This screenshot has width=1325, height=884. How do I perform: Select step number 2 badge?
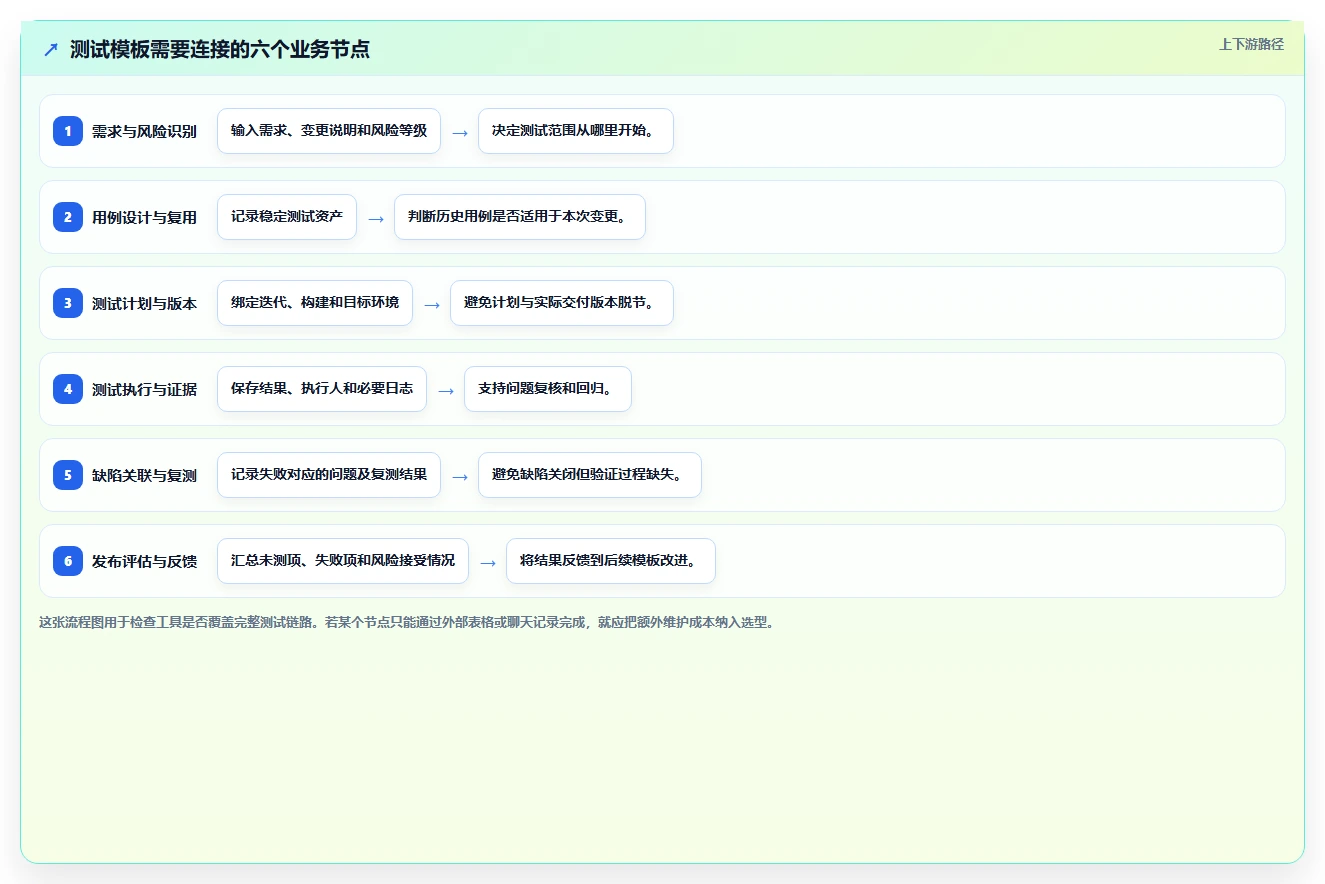[x=68, y=217]
